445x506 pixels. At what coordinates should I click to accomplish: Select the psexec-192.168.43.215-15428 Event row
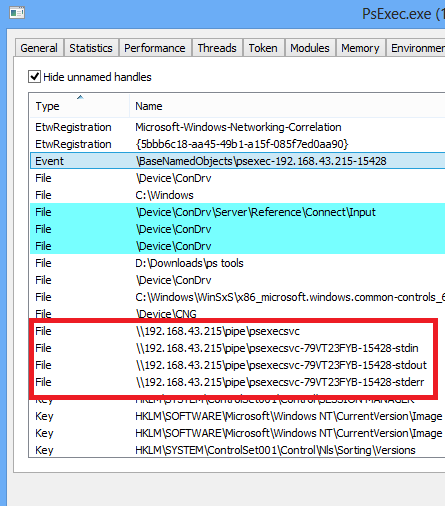coord(237,161)
